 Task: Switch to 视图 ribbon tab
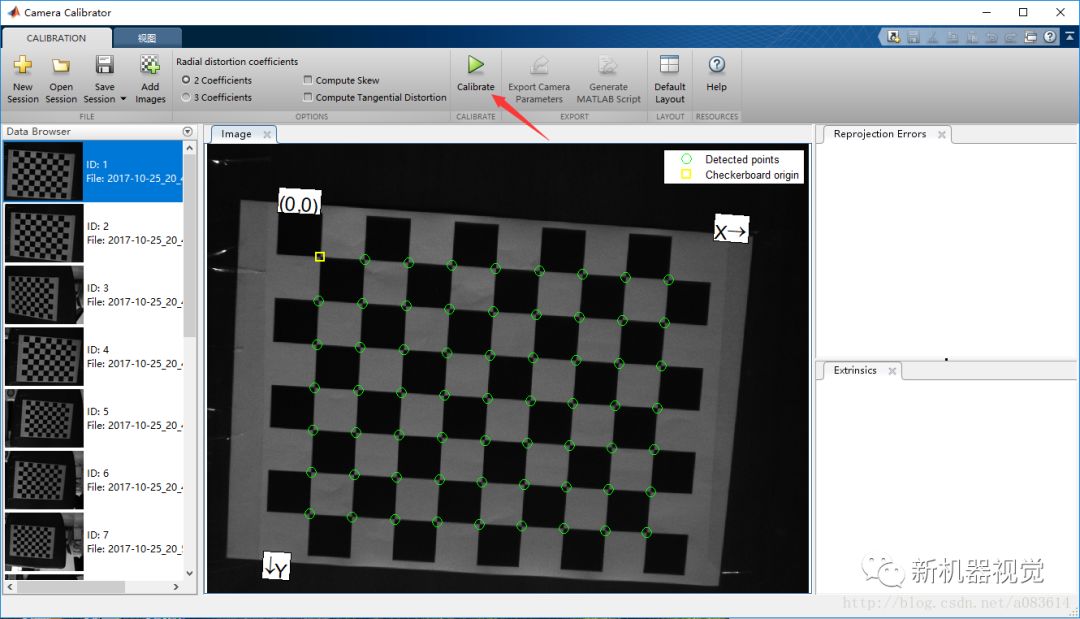[147, 38]
